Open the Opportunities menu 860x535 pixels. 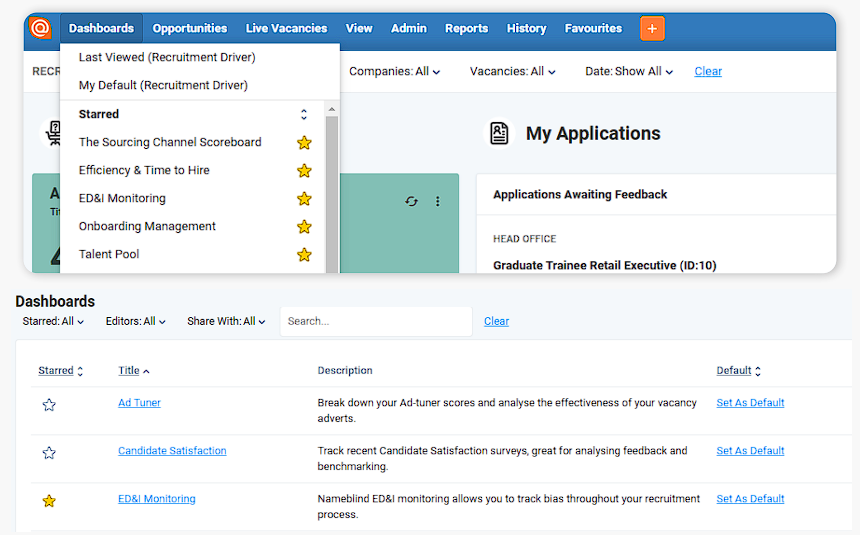tap(190, 28)
